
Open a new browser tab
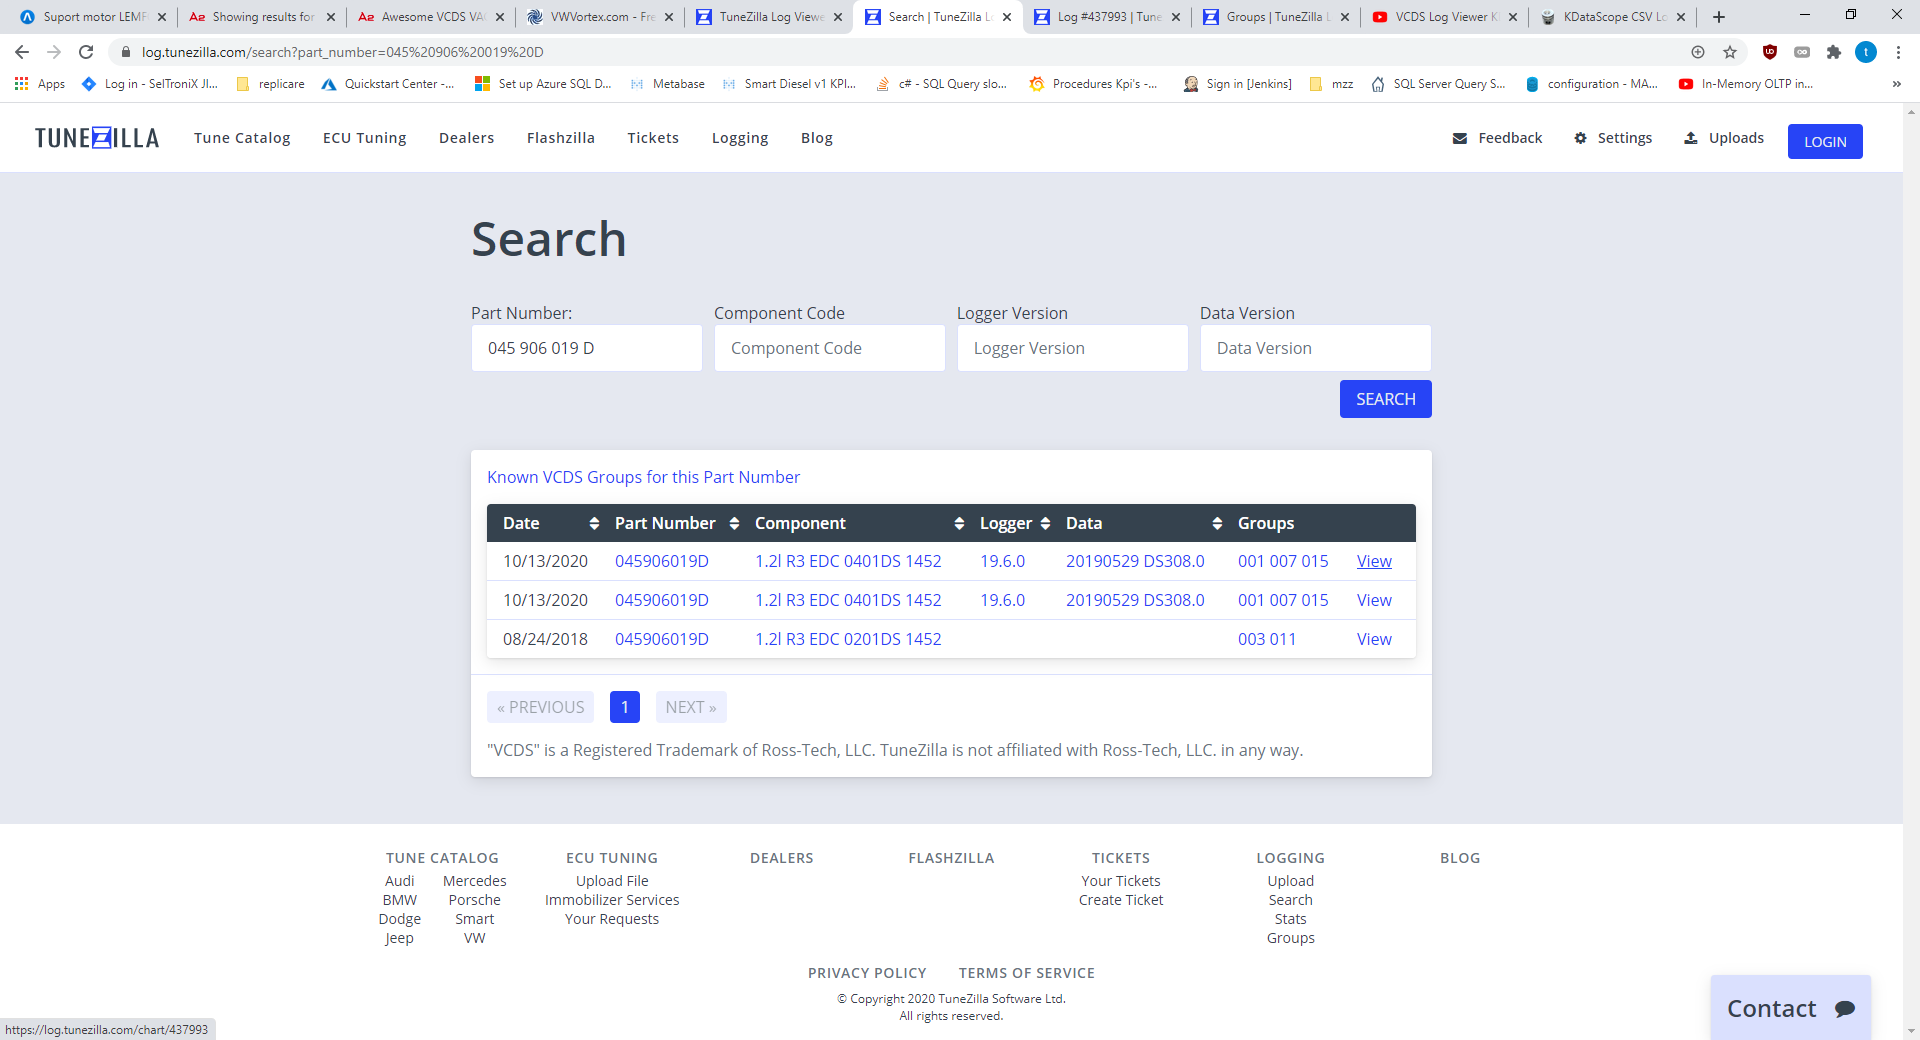[1719, 17]
